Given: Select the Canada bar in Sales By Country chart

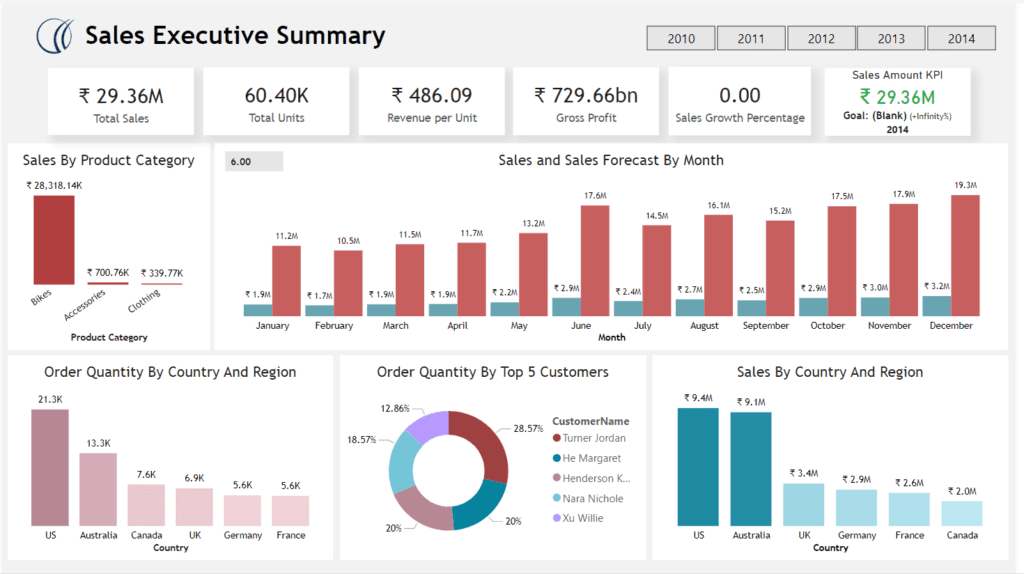Looking at the screenshot, I should click(x=961, y=513).
